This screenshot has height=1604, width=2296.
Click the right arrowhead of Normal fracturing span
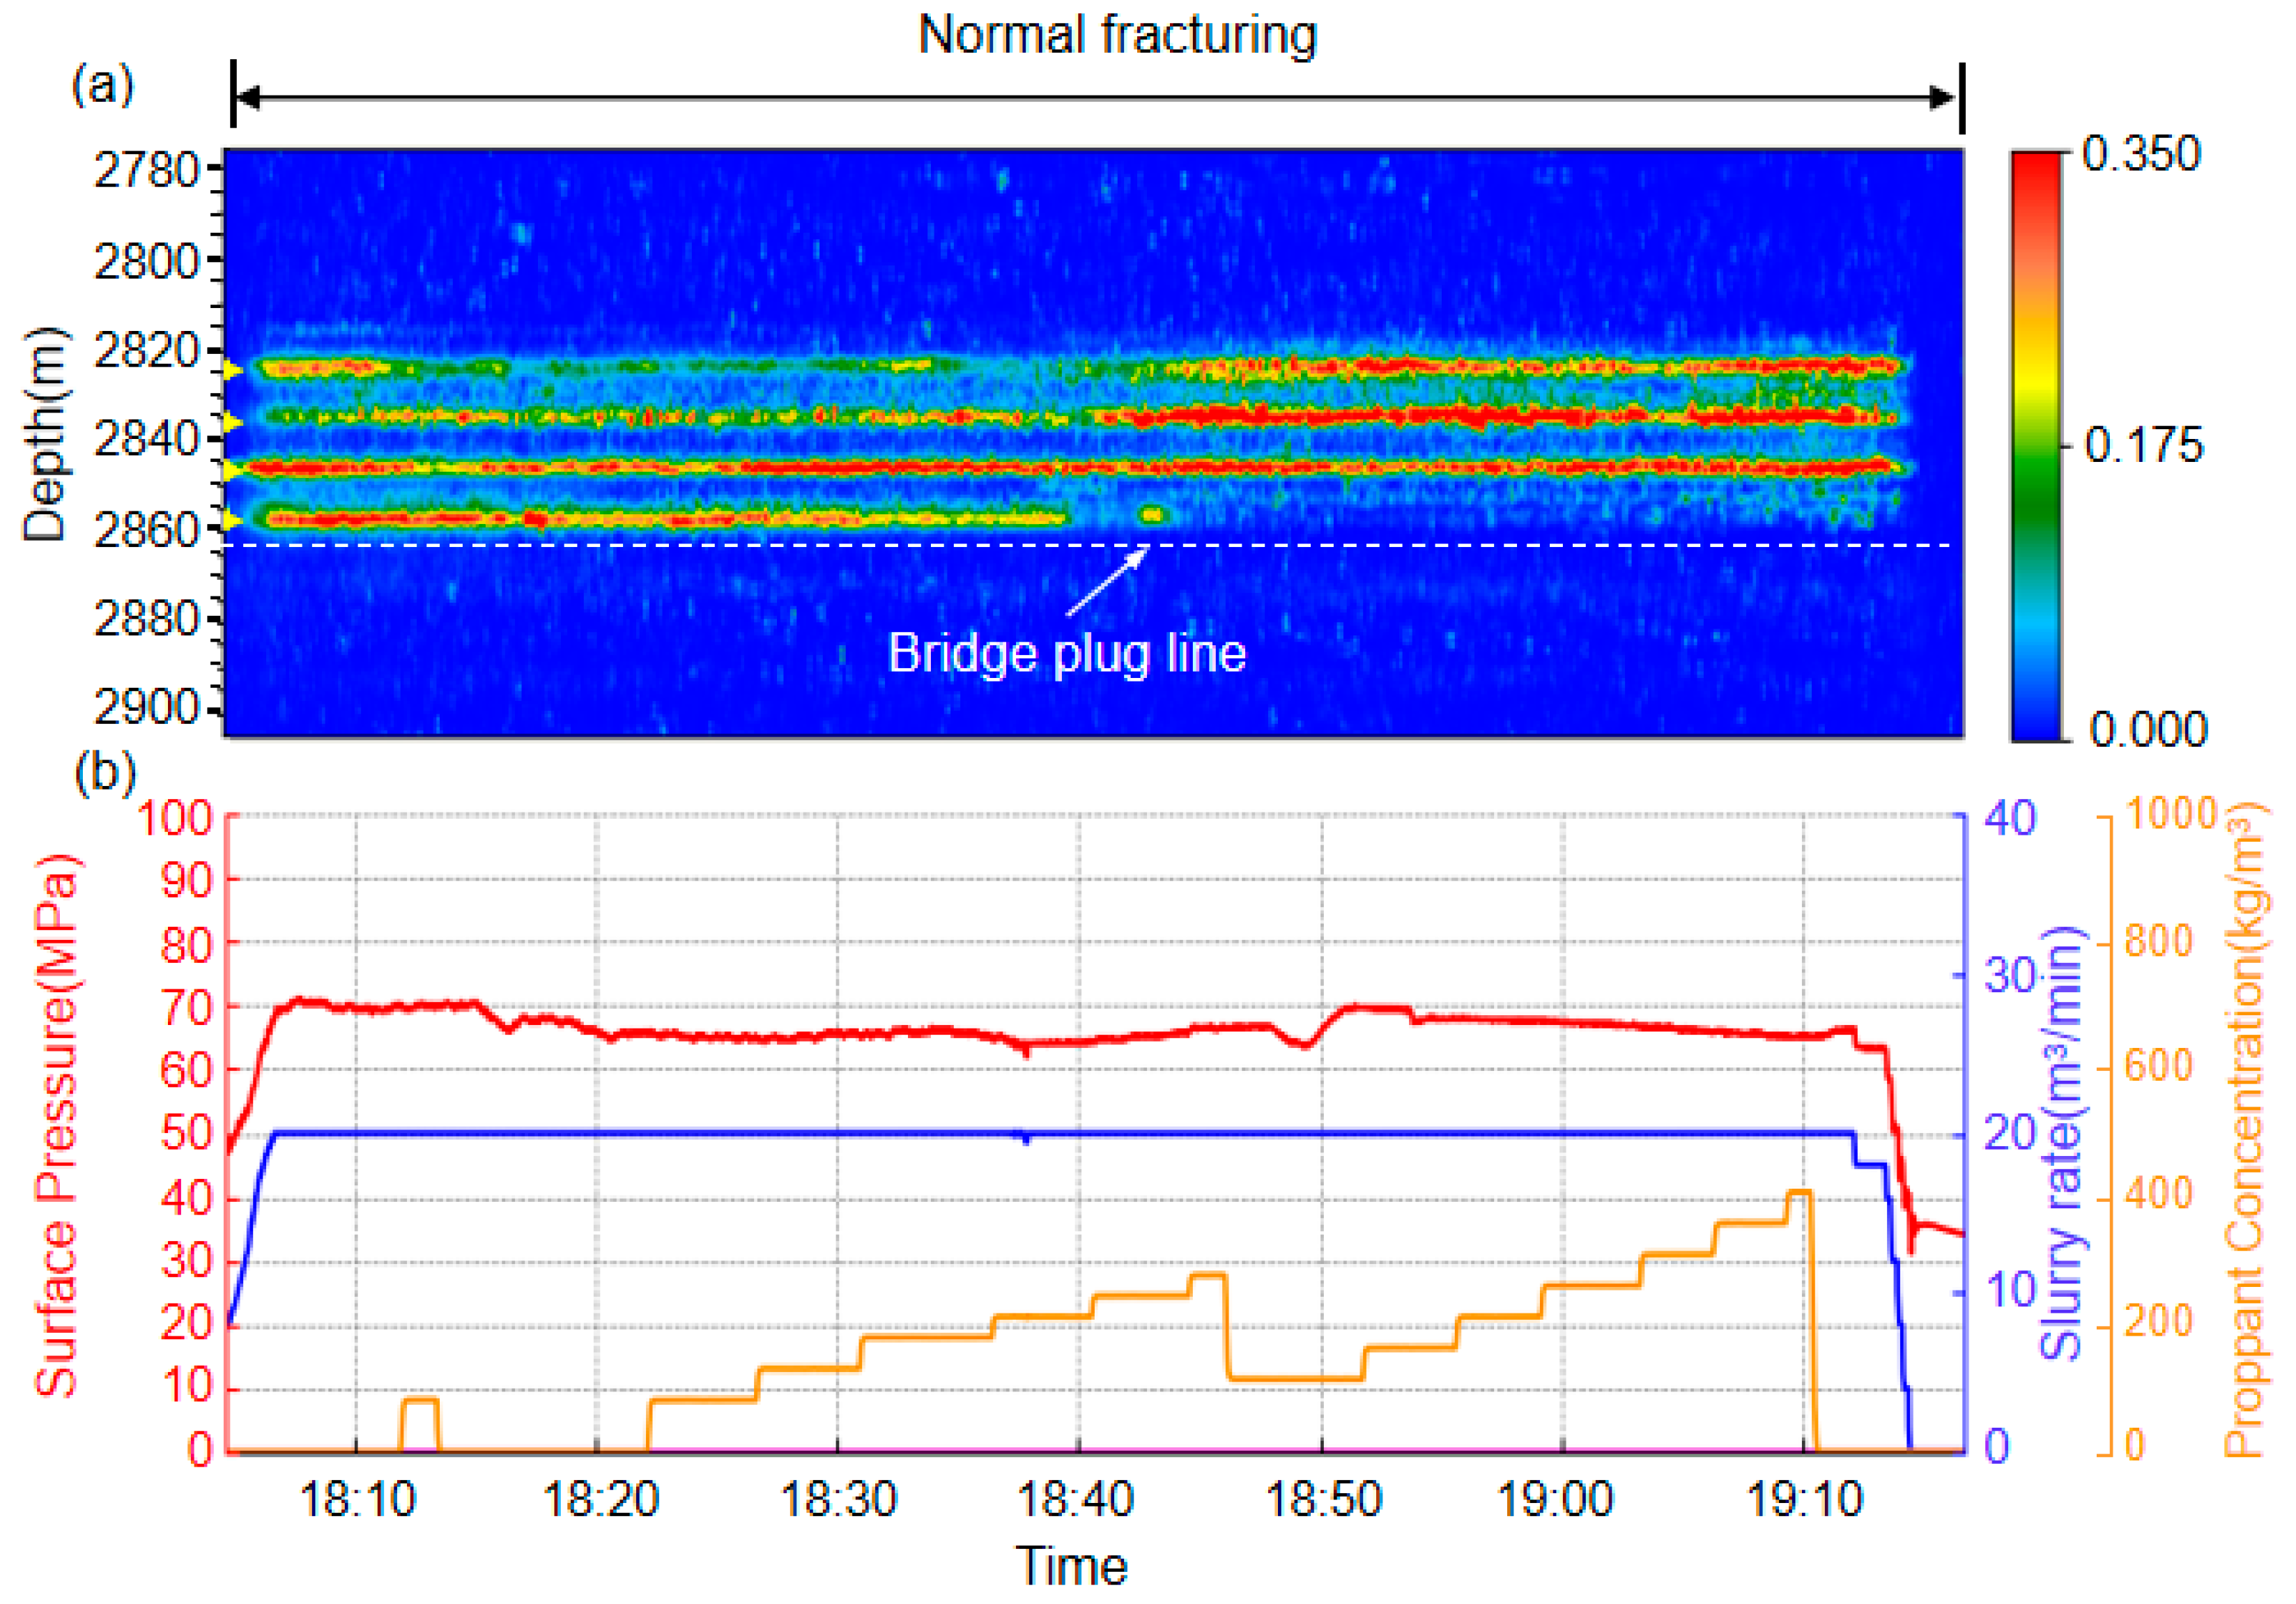pos(1942,98)
